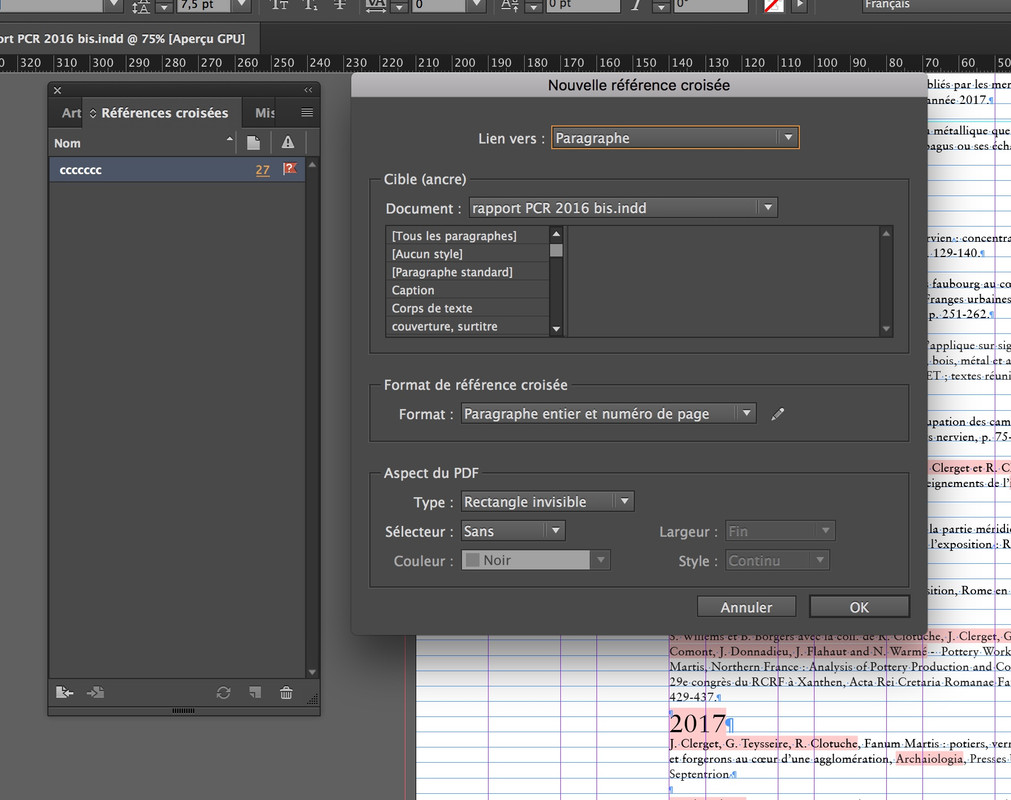1011x800 pixels.
Task: Click the Noir color swatch in Couleur
Action: [473, 560]
